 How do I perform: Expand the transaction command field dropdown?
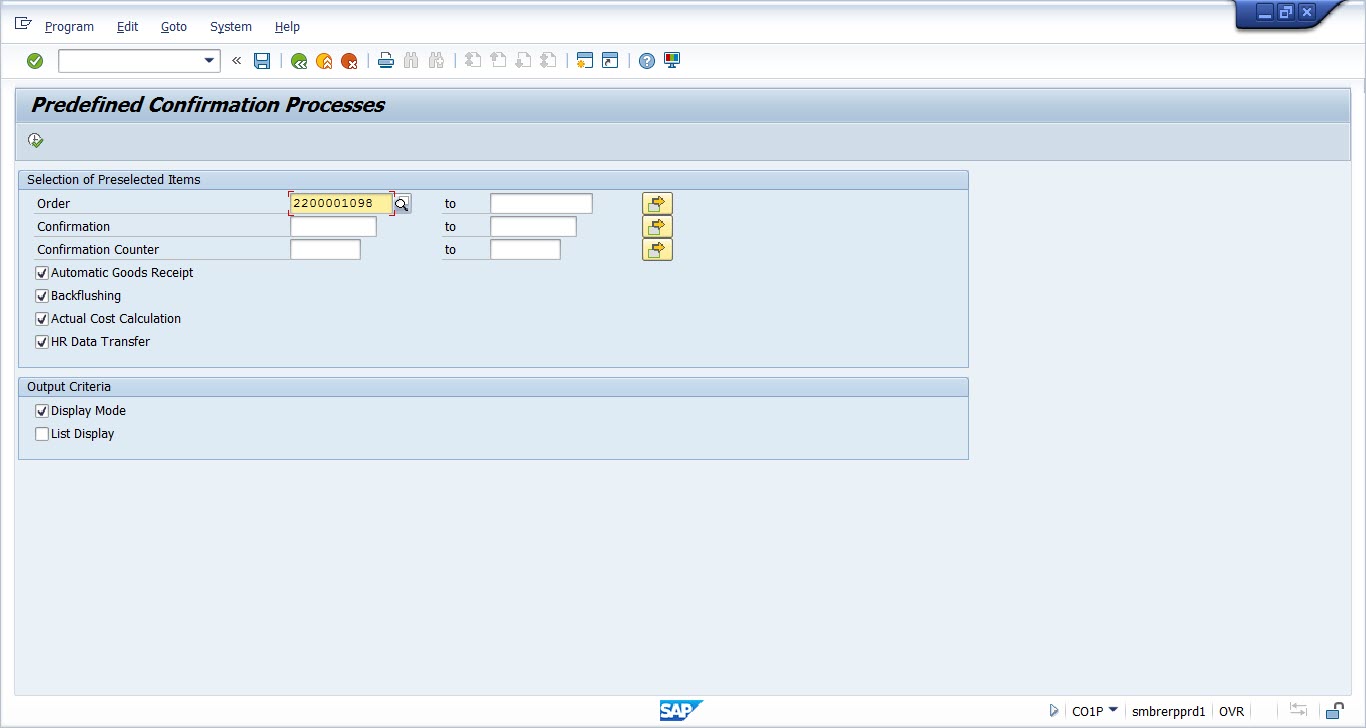point(209,61)
